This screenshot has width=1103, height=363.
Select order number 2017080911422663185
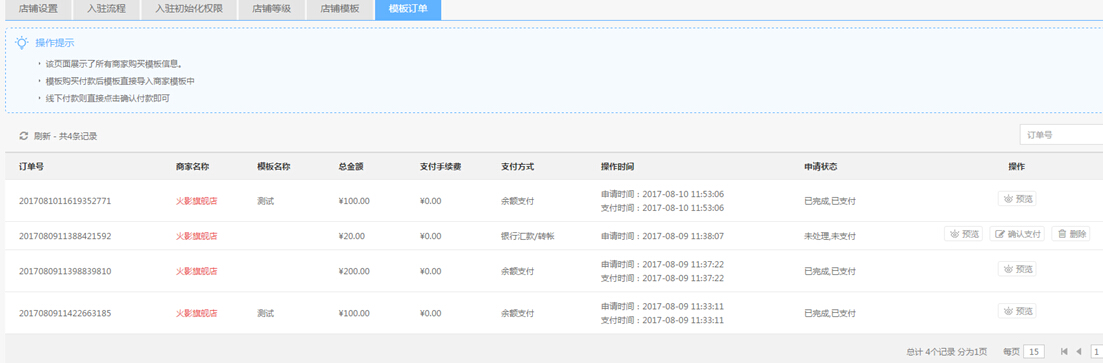(x=65, y=313)
